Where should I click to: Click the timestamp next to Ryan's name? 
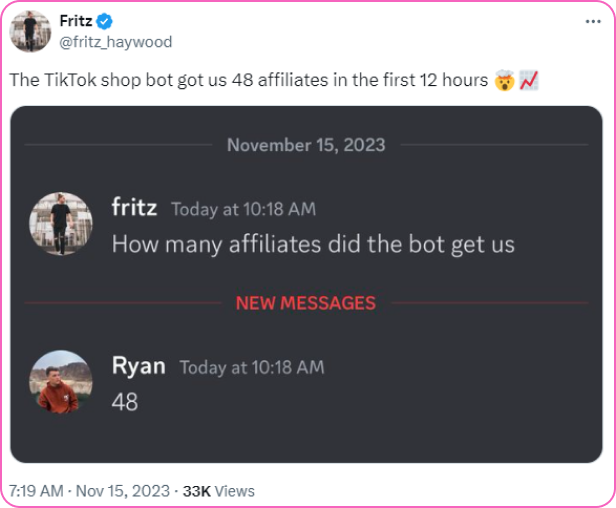[x=252, y=367]
